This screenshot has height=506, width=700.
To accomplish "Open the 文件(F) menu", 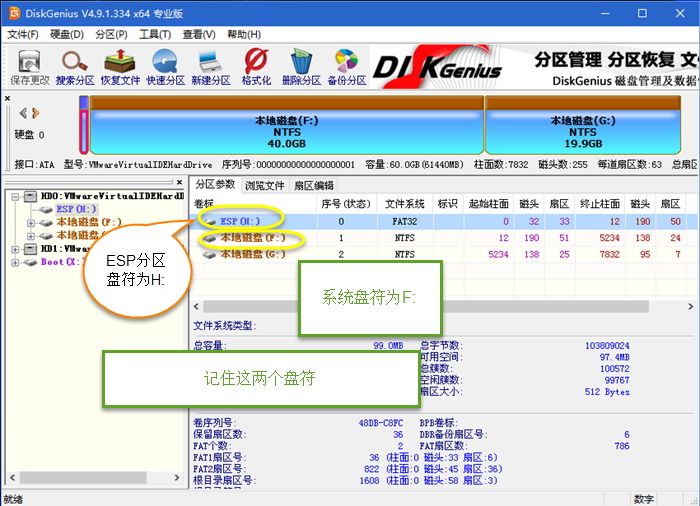I will 23,34.
